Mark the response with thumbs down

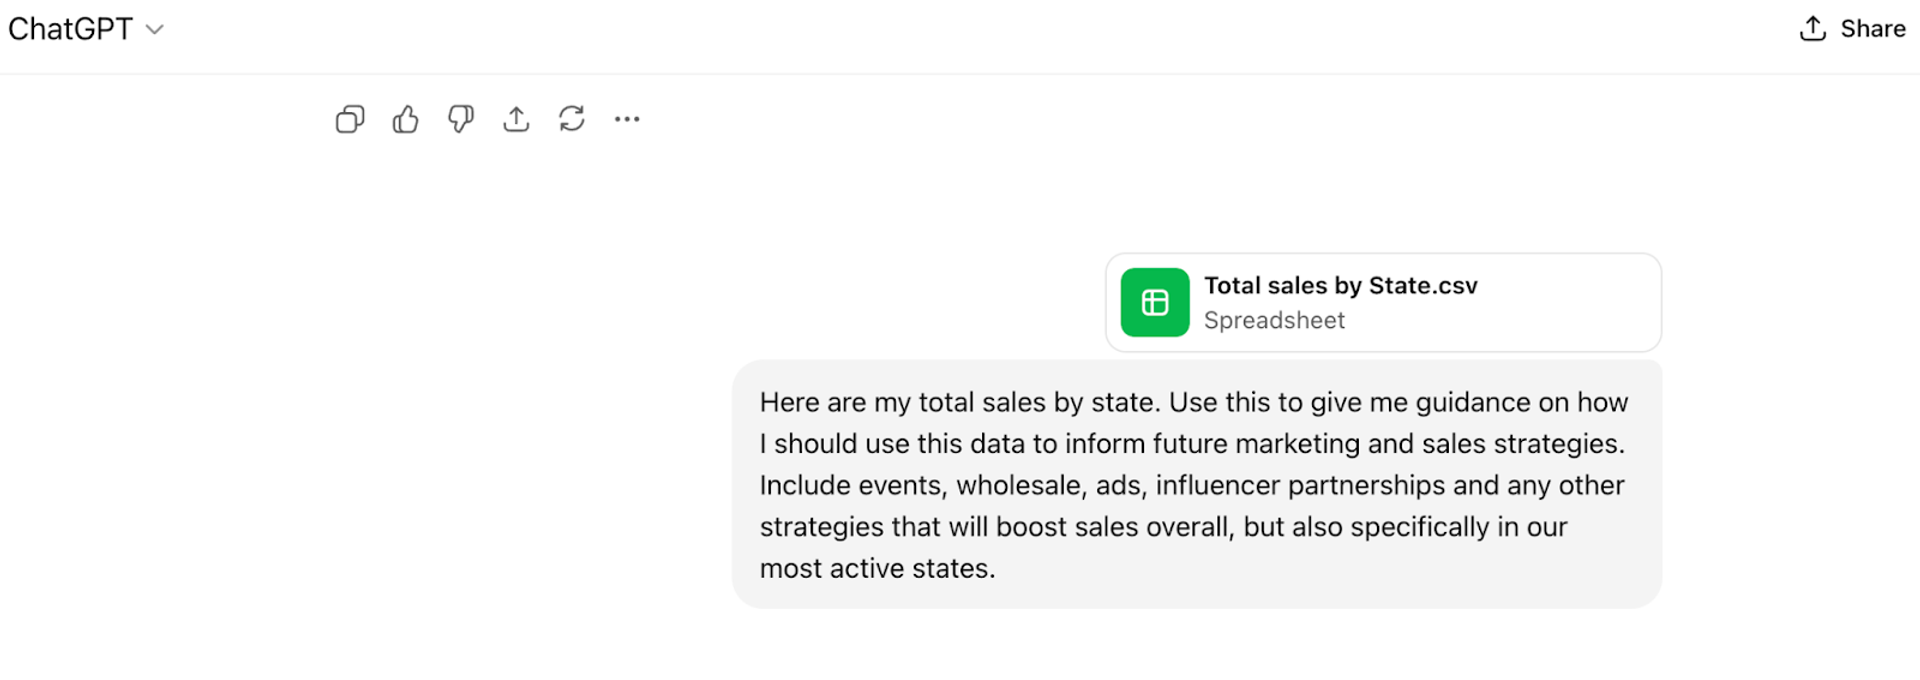pyautogui.click(x=460, y=120)
